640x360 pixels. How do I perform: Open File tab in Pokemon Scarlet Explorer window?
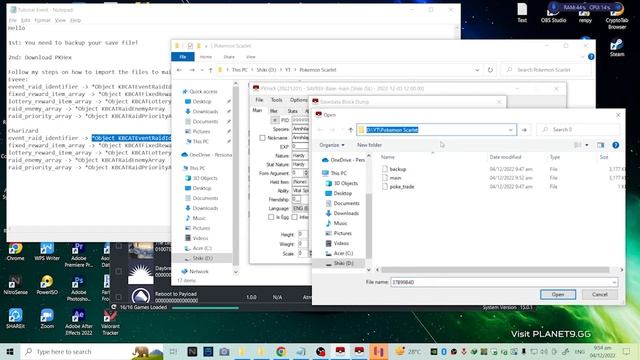182,57
